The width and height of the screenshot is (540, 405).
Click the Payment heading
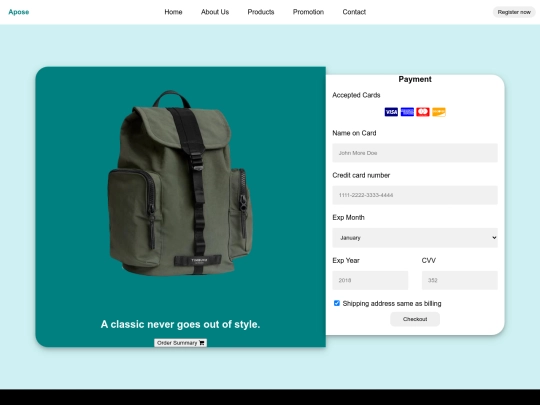[x=415, y=79]
